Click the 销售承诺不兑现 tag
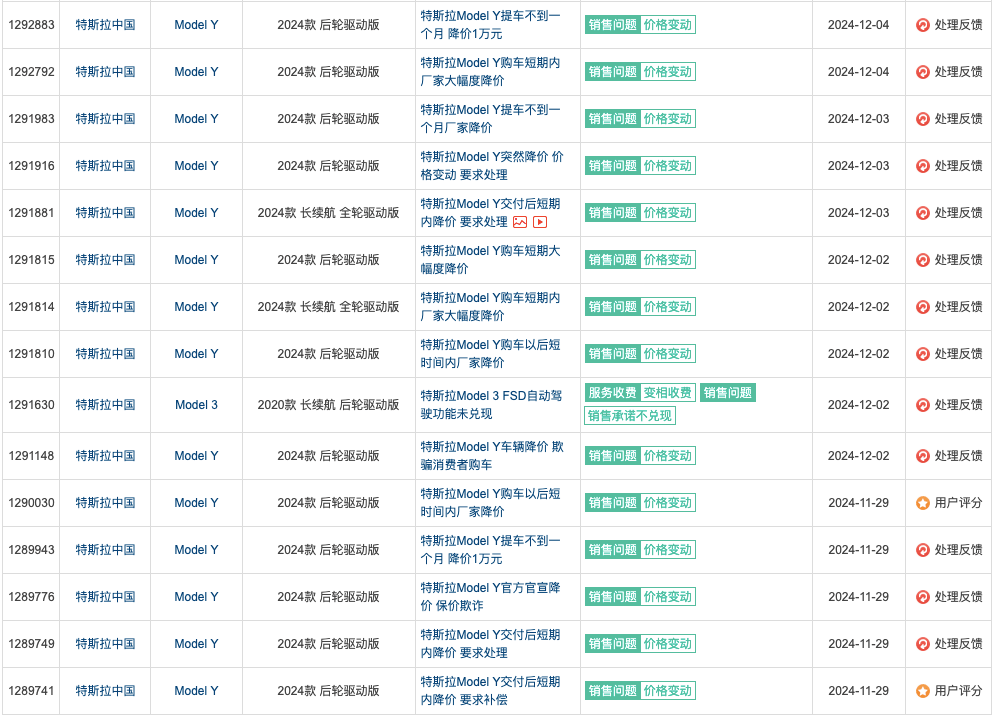 point(630,416)
